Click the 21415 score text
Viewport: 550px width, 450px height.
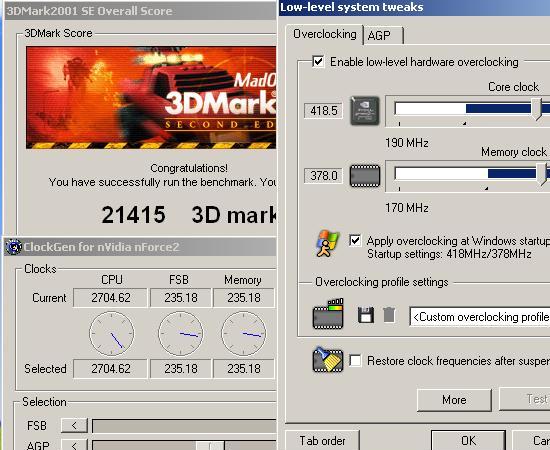point(133,215)
